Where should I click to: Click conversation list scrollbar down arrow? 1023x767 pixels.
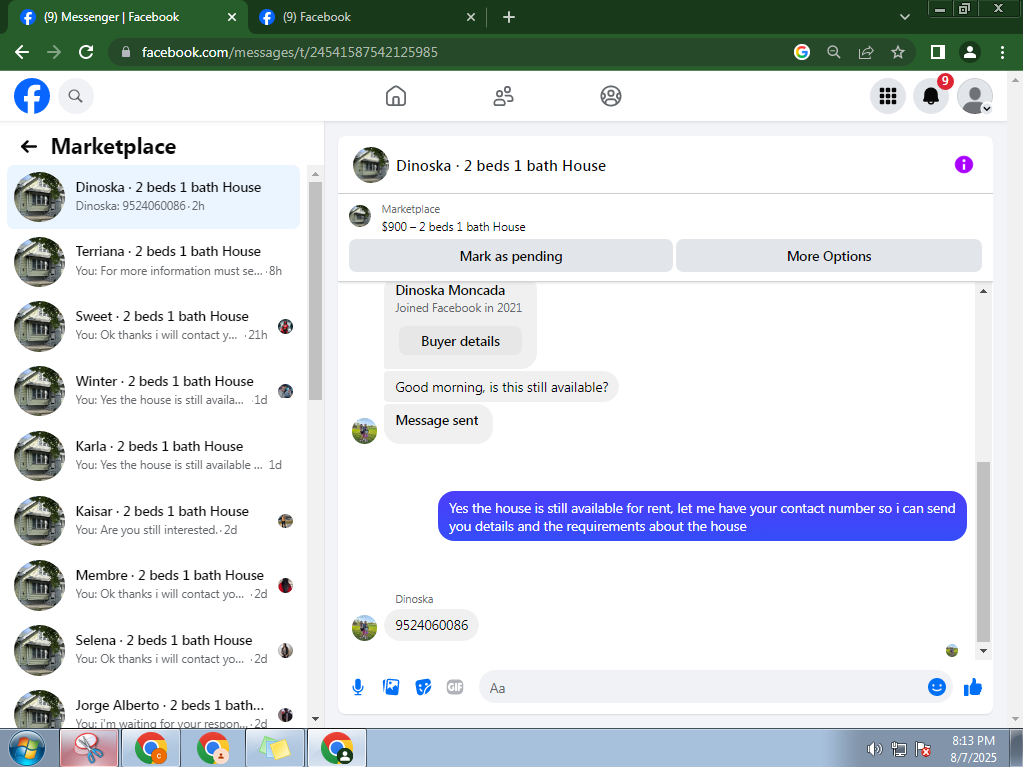click(x=315, y=719)
